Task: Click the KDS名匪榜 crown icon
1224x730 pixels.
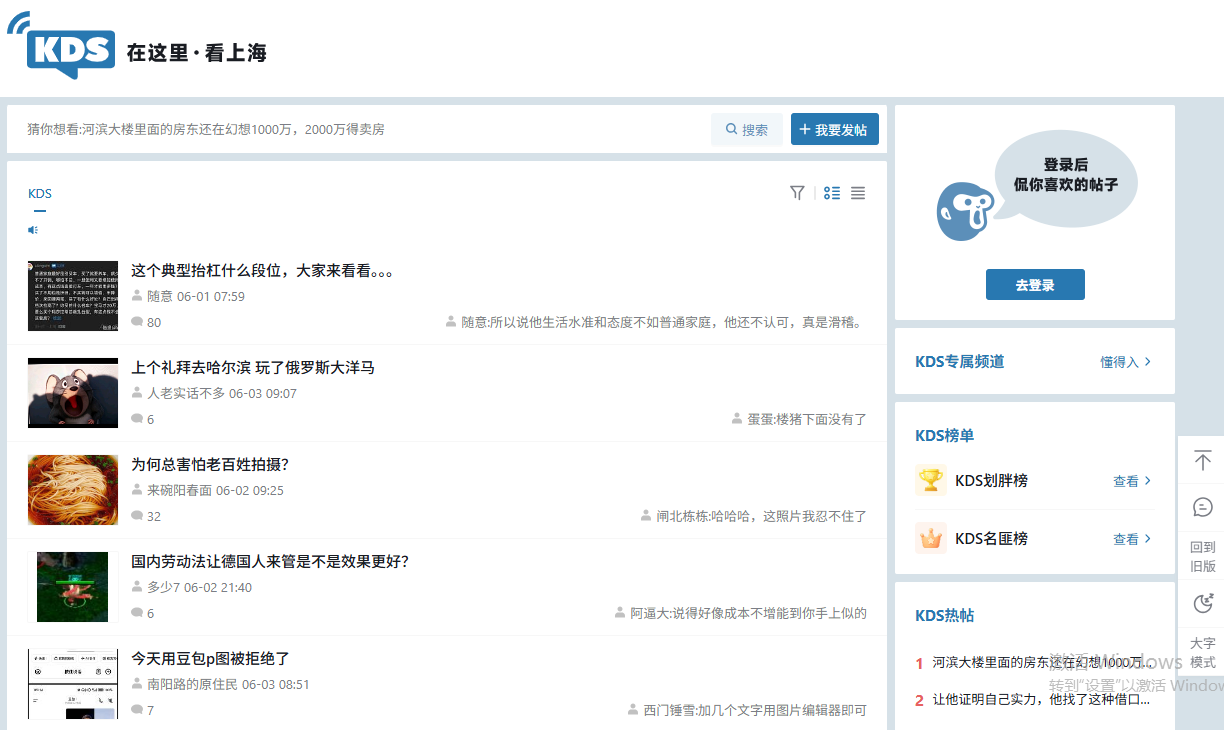Action: [x=931, y=538]
